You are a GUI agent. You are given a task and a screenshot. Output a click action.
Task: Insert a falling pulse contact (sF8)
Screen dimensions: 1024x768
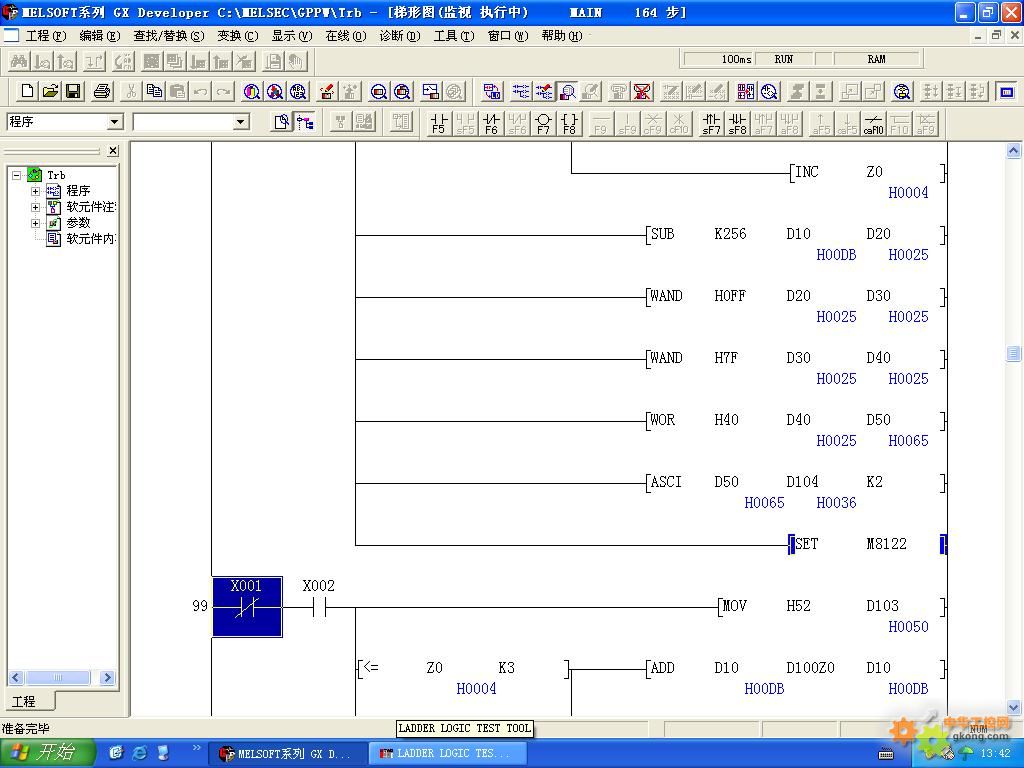tap(737, 122)
